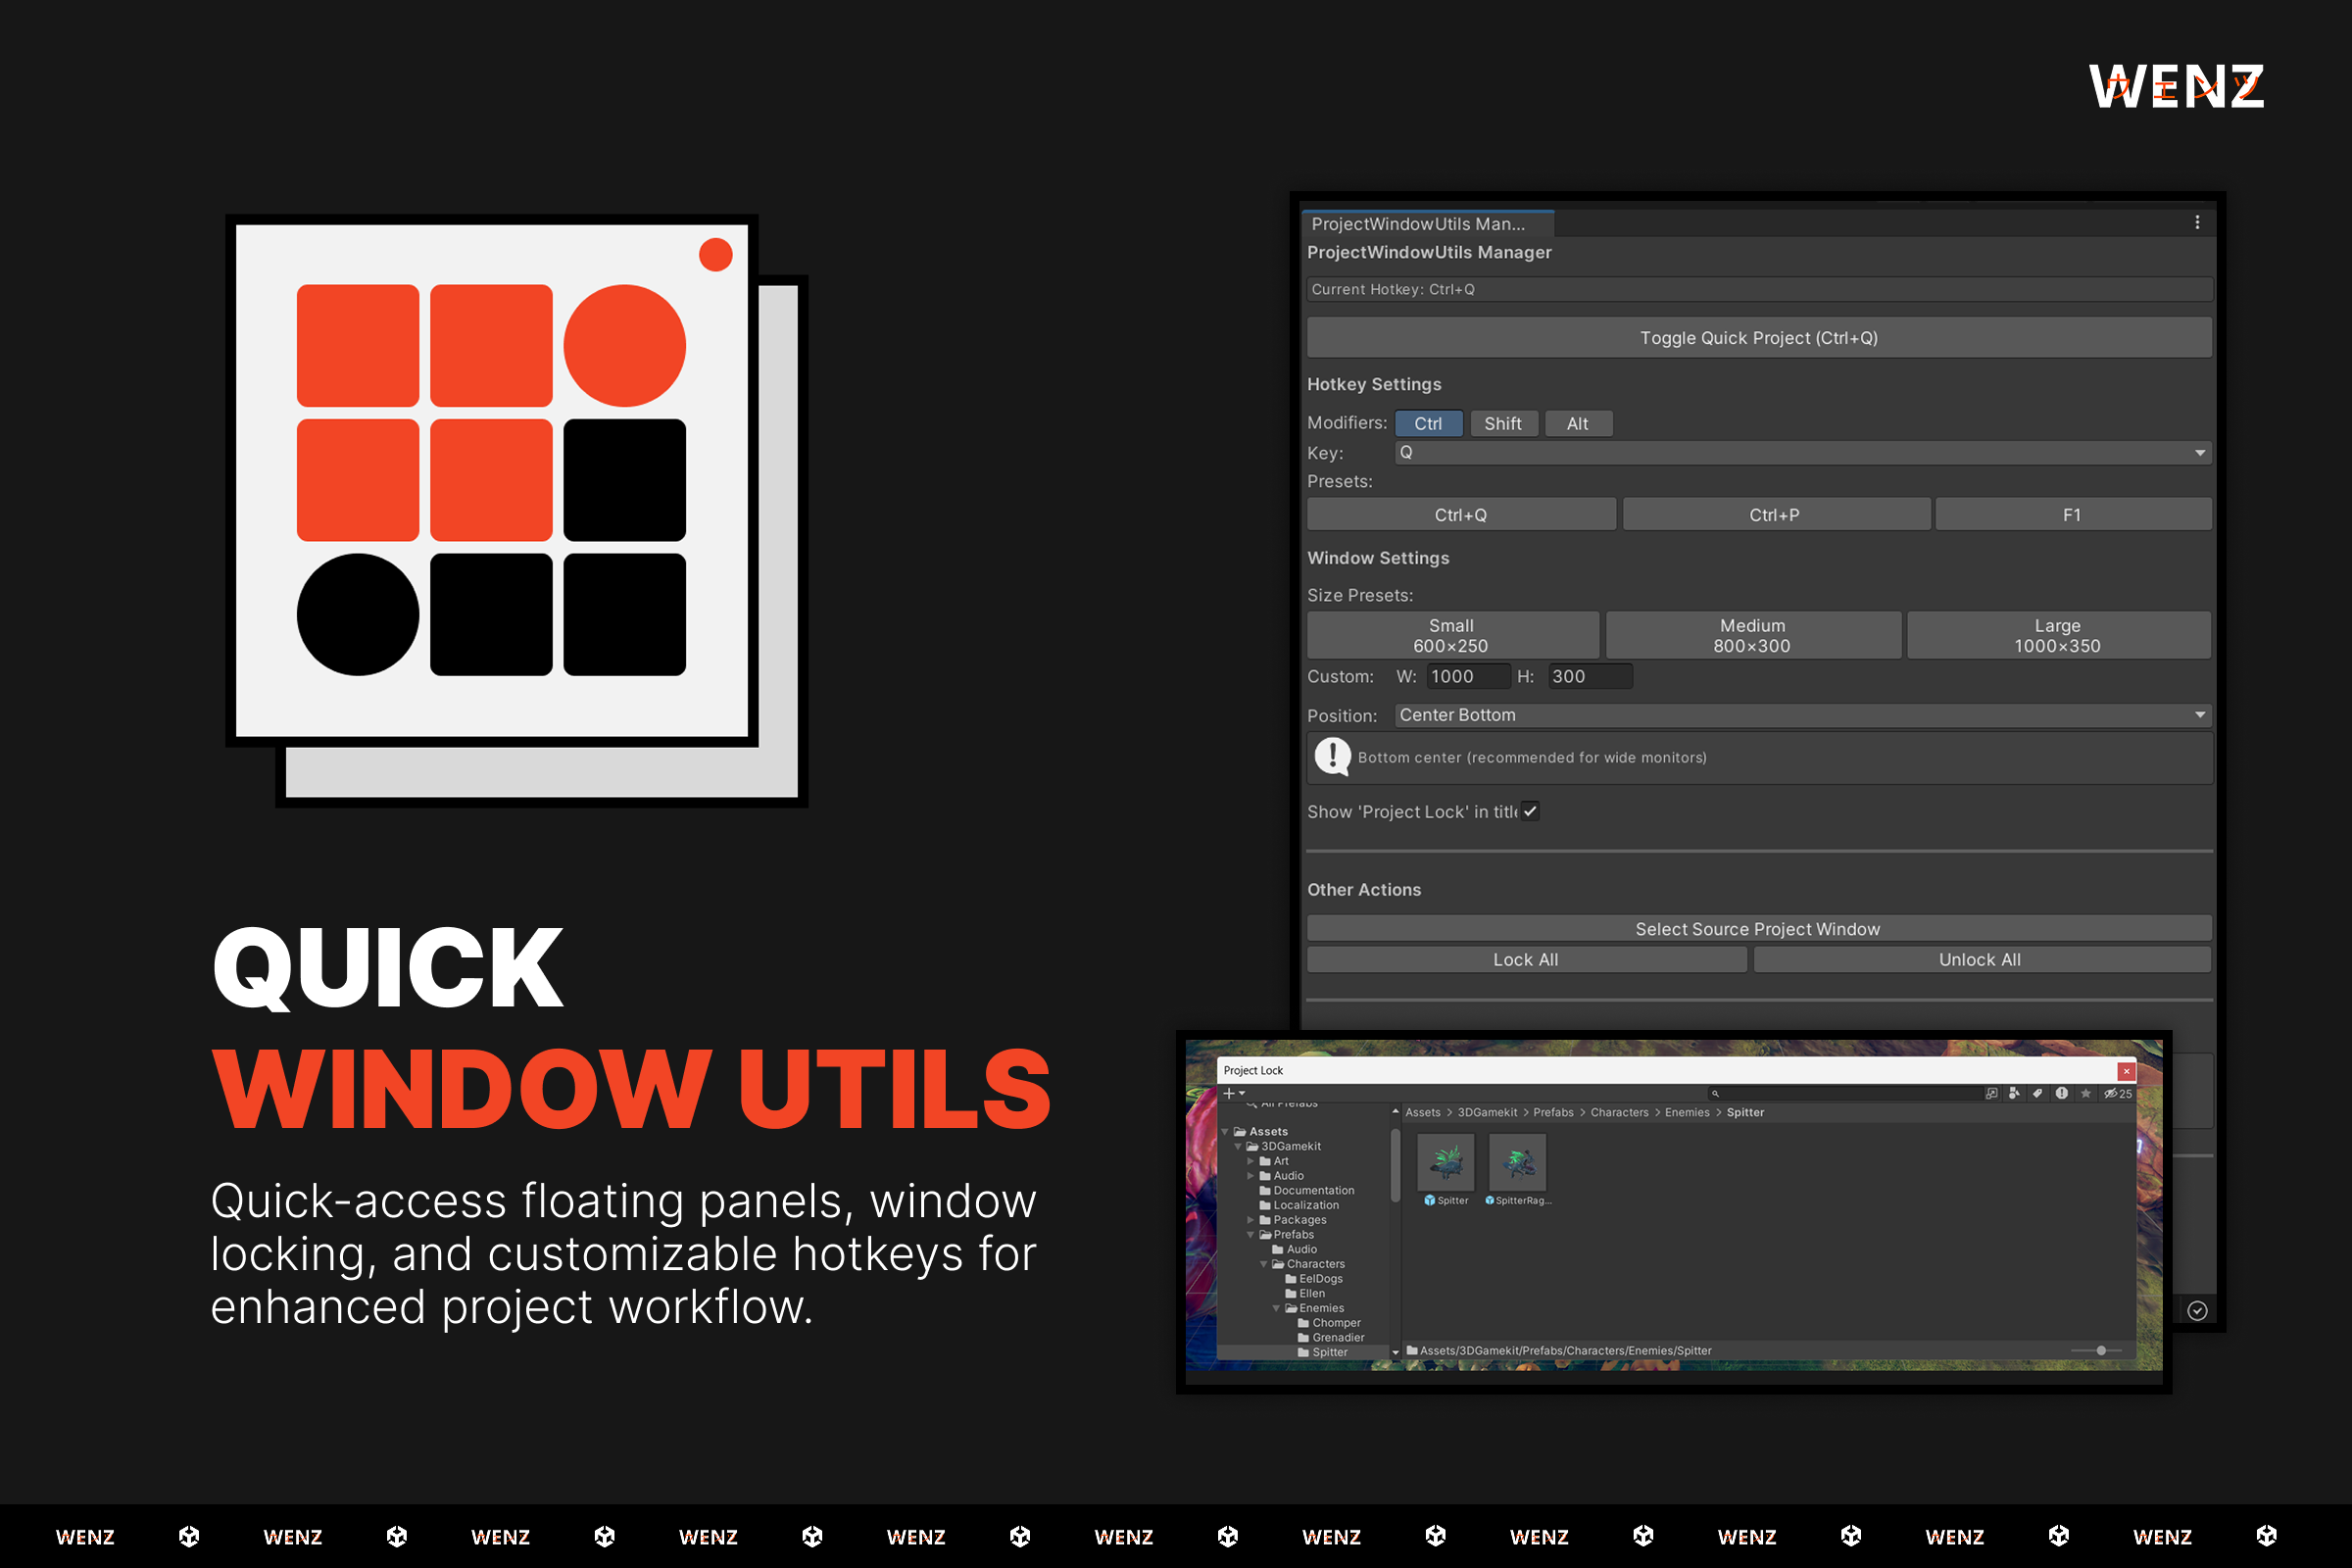Click 3DGamekit in the breadcrumb path
This screenshot has height=1568, width=2352.
pyautogui.click(x=1487, y=1113)
